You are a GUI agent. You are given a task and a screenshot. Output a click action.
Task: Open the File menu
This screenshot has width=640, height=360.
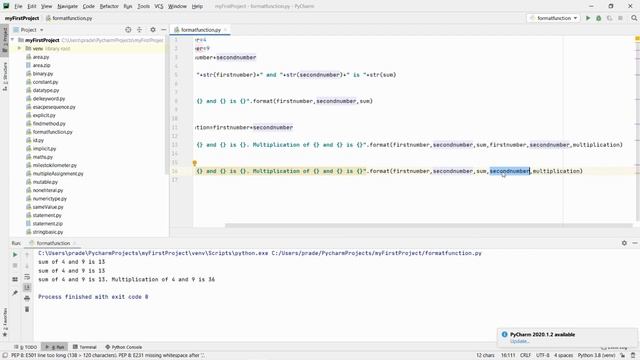tap(18, 6)
